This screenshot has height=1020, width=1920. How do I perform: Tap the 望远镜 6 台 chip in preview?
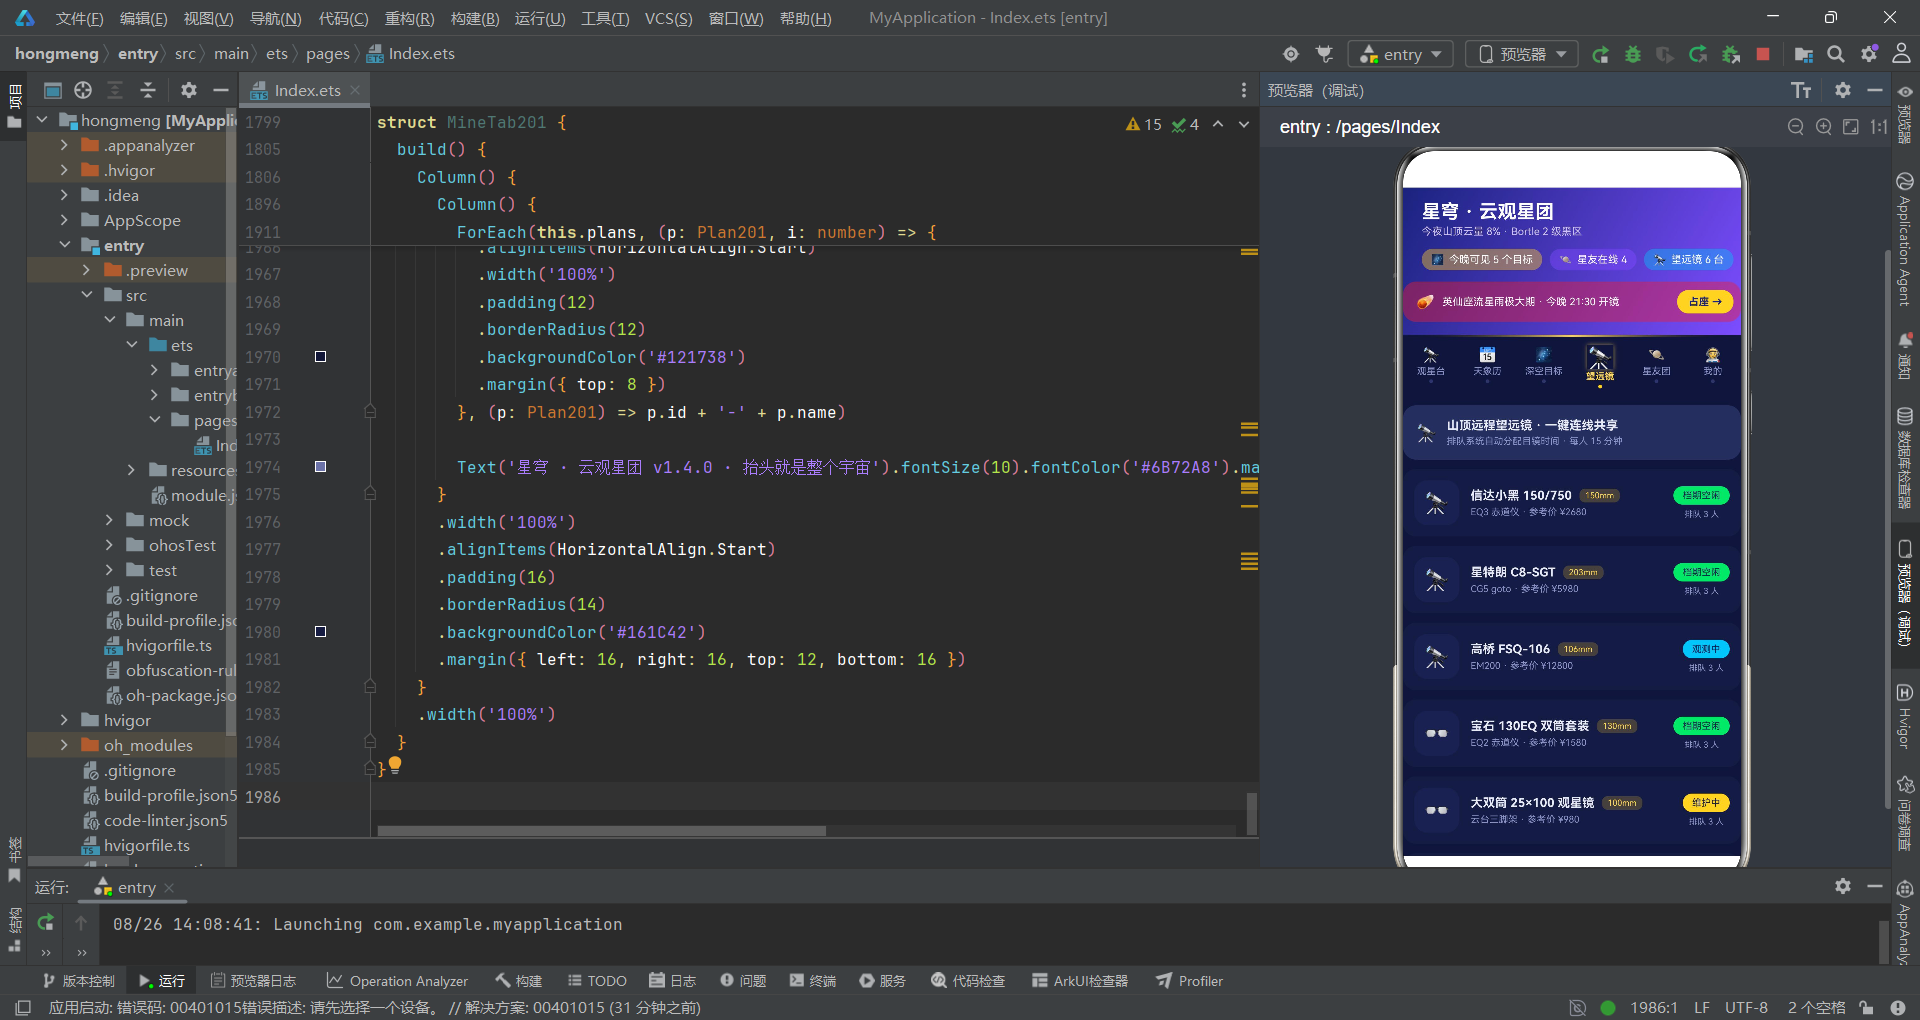tap(1689, 259)
